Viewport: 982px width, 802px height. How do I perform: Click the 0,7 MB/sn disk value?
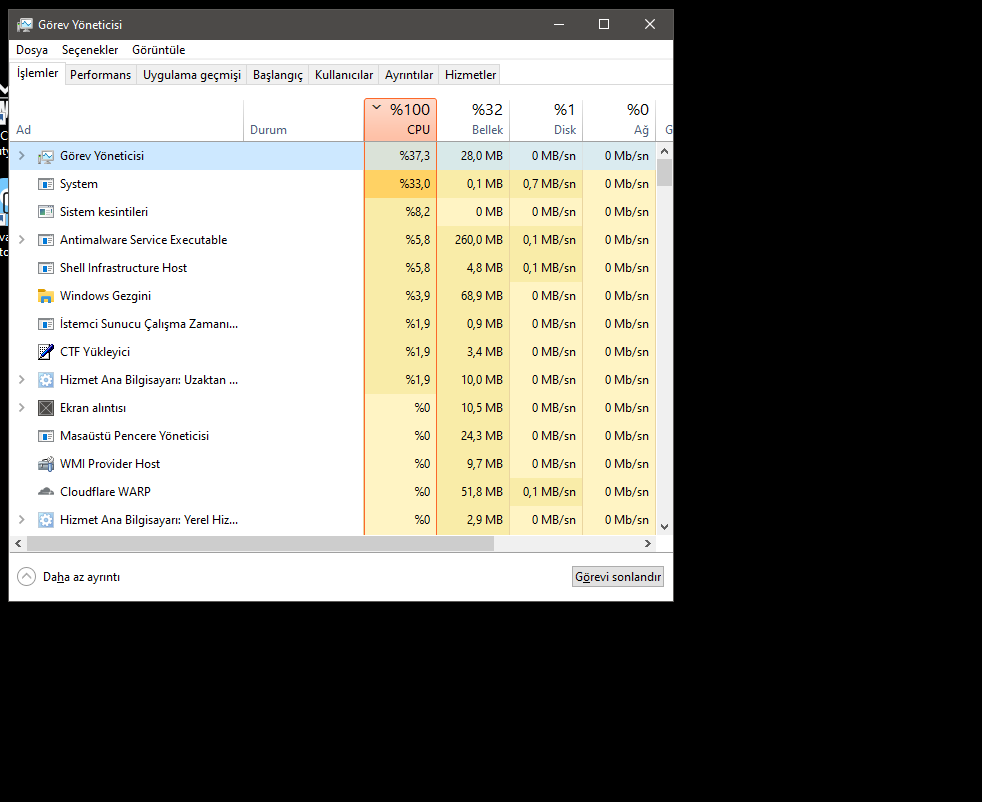pyautogui.click(x=549, y=184)
